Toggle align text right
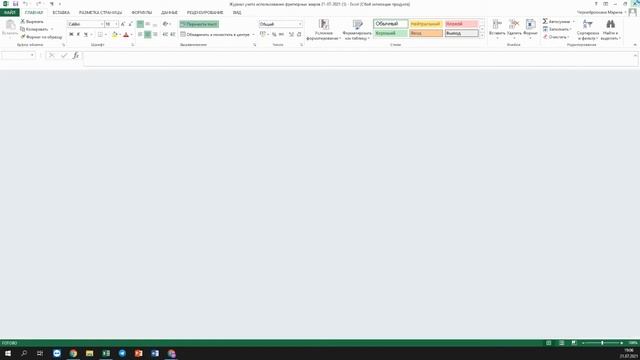 (x=155, y=35)
